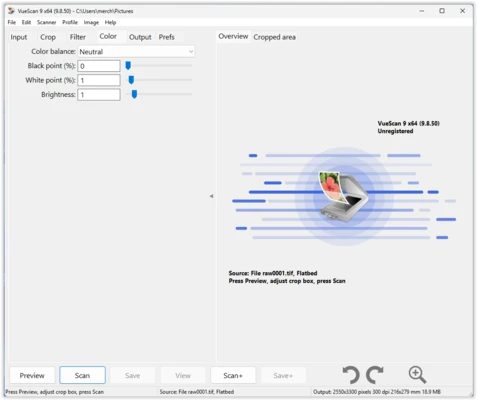Viewport: 477px width, 400px height.
Task: Click the Scan button
Action: click(82, 375)
